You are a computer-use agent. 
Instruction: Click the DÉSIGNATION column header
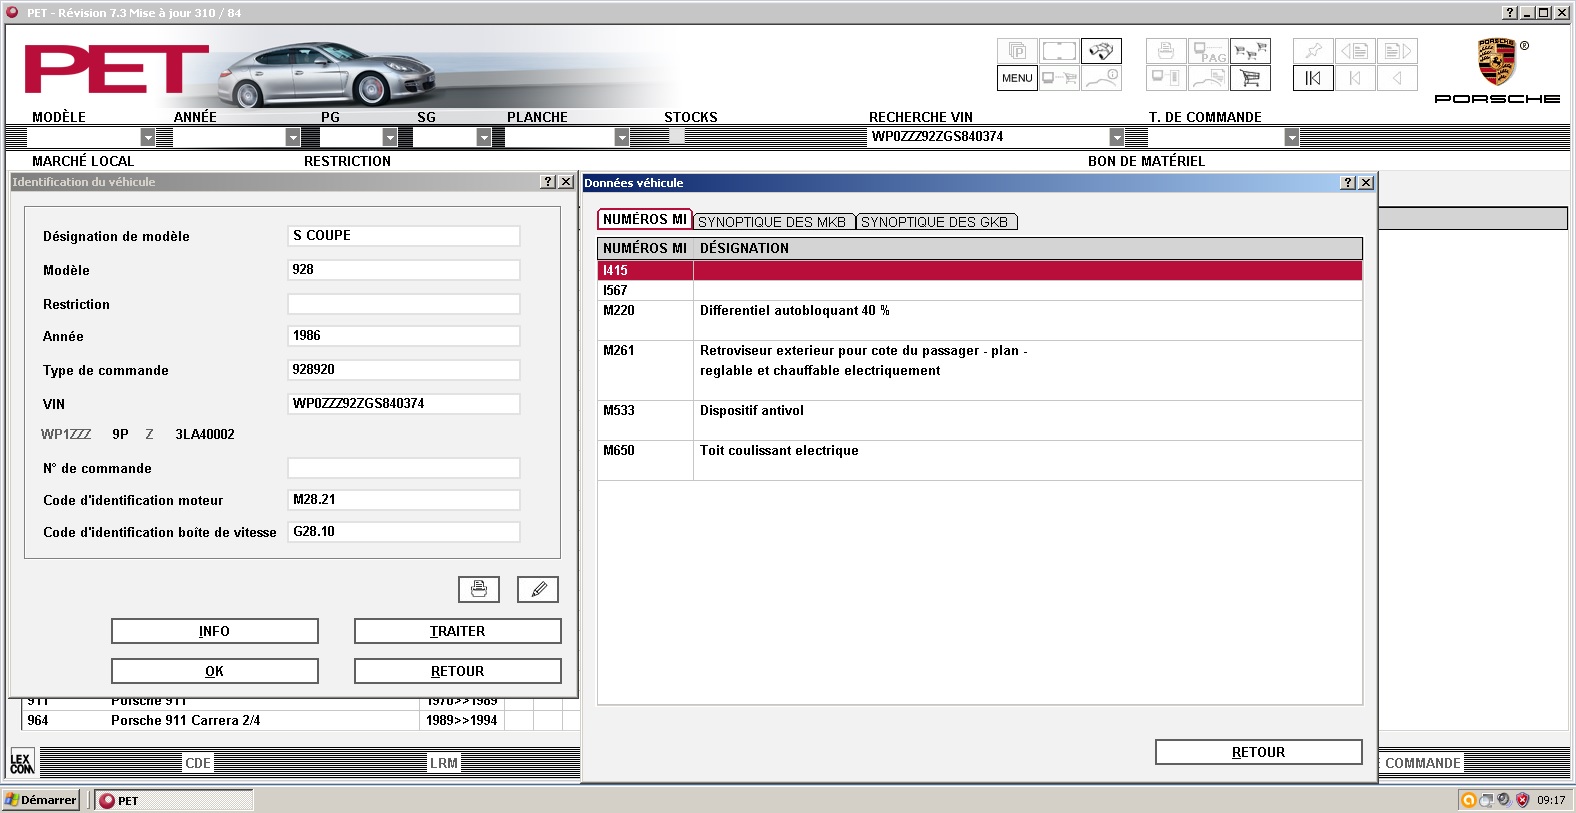point(1028,248)
